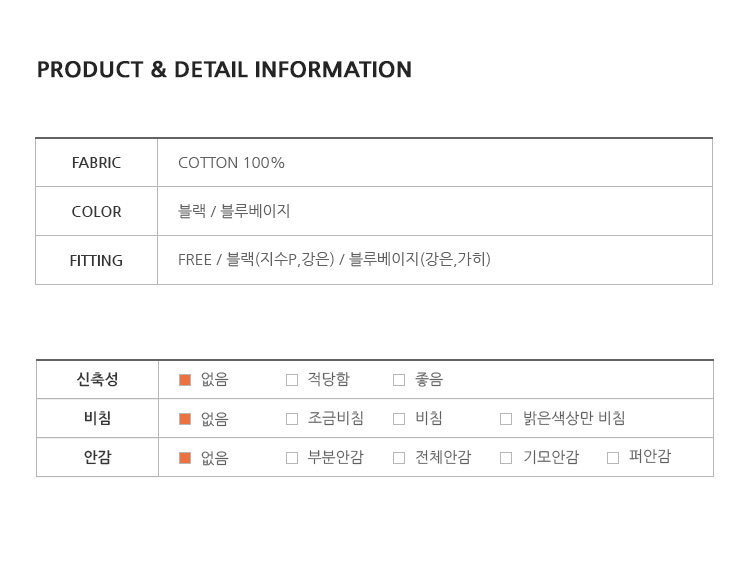Check the 없음 box for 신축성
Viewport: 750px width, 563px height.
click(185, 380)
